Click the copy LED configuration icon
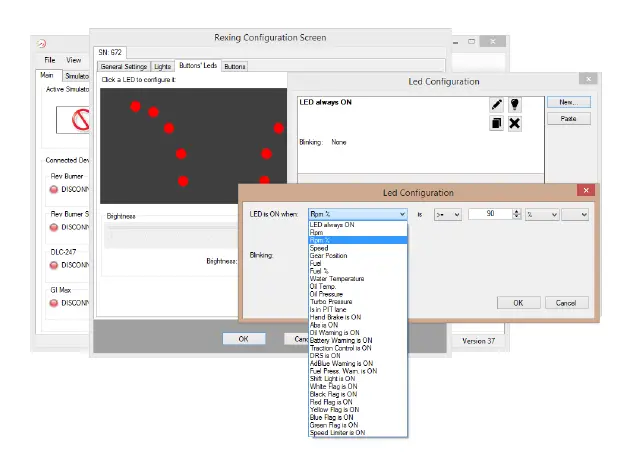The image size is (633, 465). (x=497, y=123)
